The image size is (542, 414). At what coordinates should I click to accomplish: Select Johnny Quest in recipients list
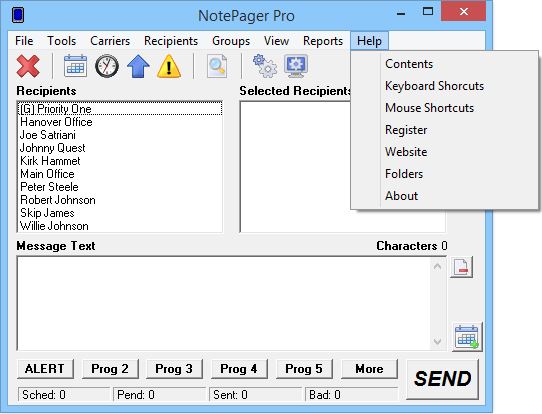pyautogui.click(x=120, y=148)
